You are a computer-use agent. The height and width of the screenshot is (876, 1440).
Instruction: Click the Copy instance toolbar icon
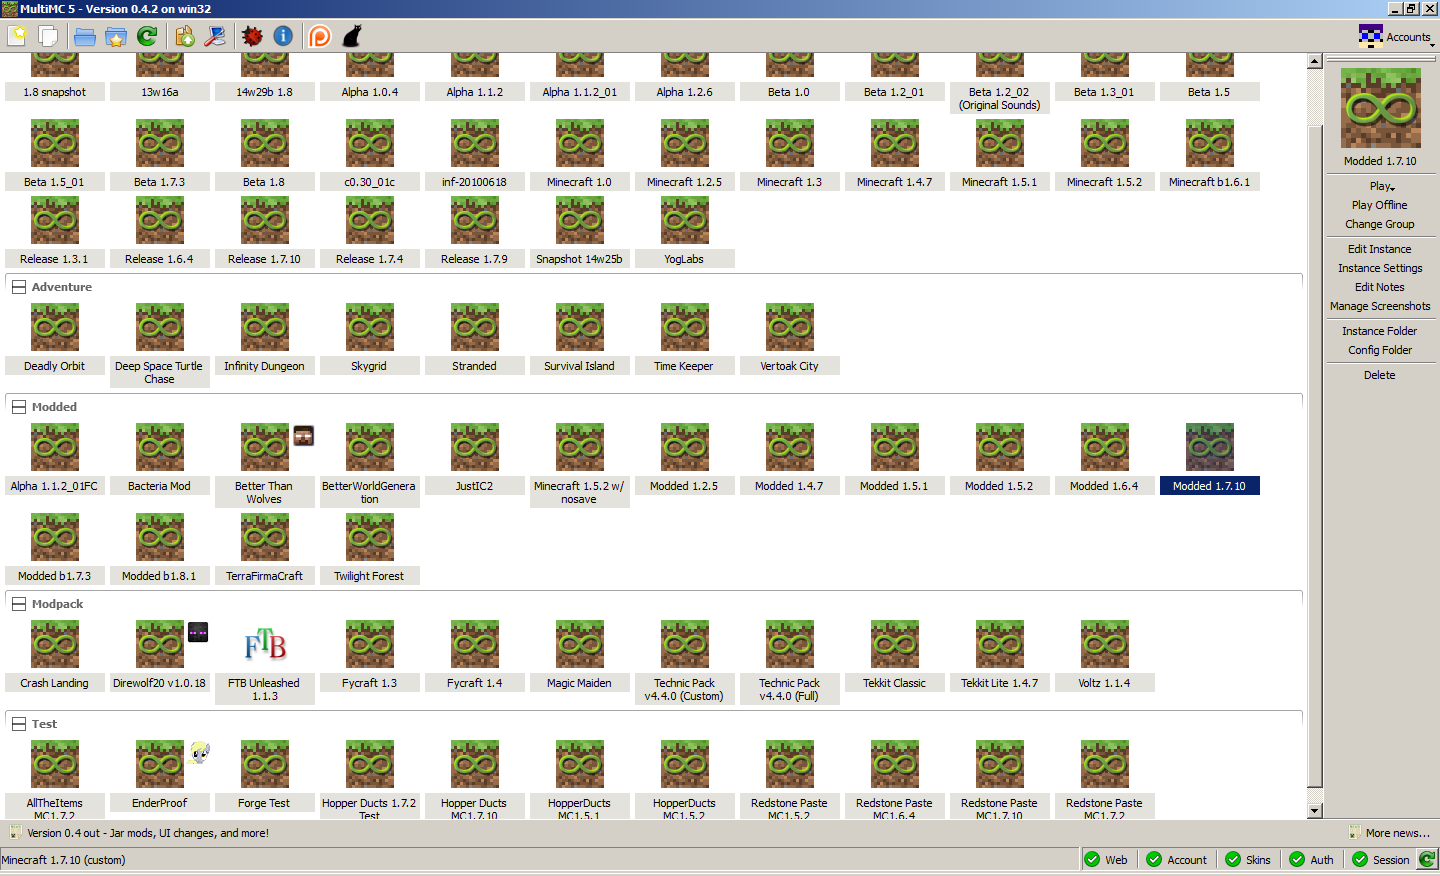[47, 36]
